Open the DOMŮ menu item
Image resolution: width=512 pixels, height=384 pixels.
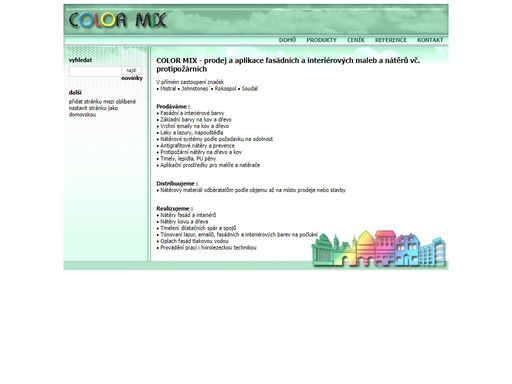(287, 40)
